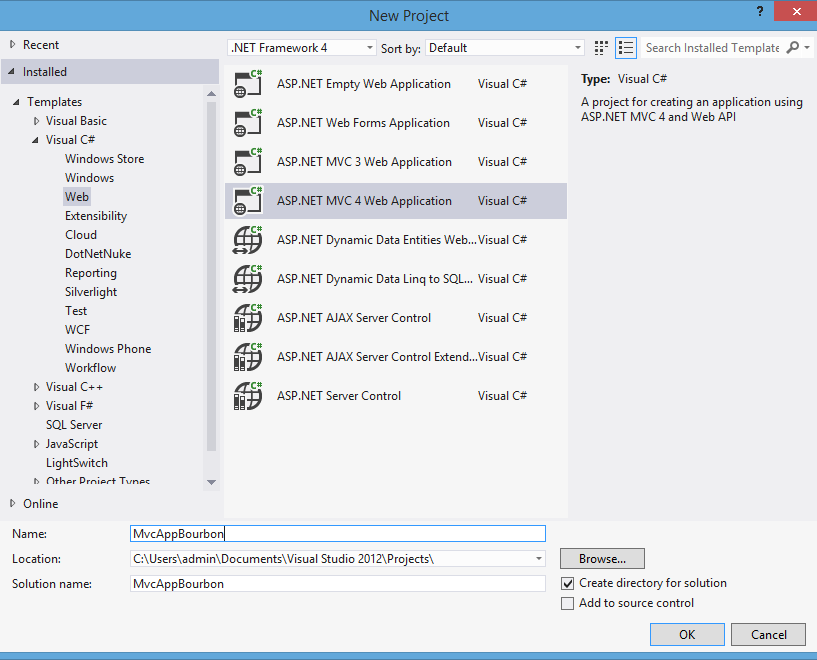Confirm with the OK button
817x660 pixels.
[687, 634]
